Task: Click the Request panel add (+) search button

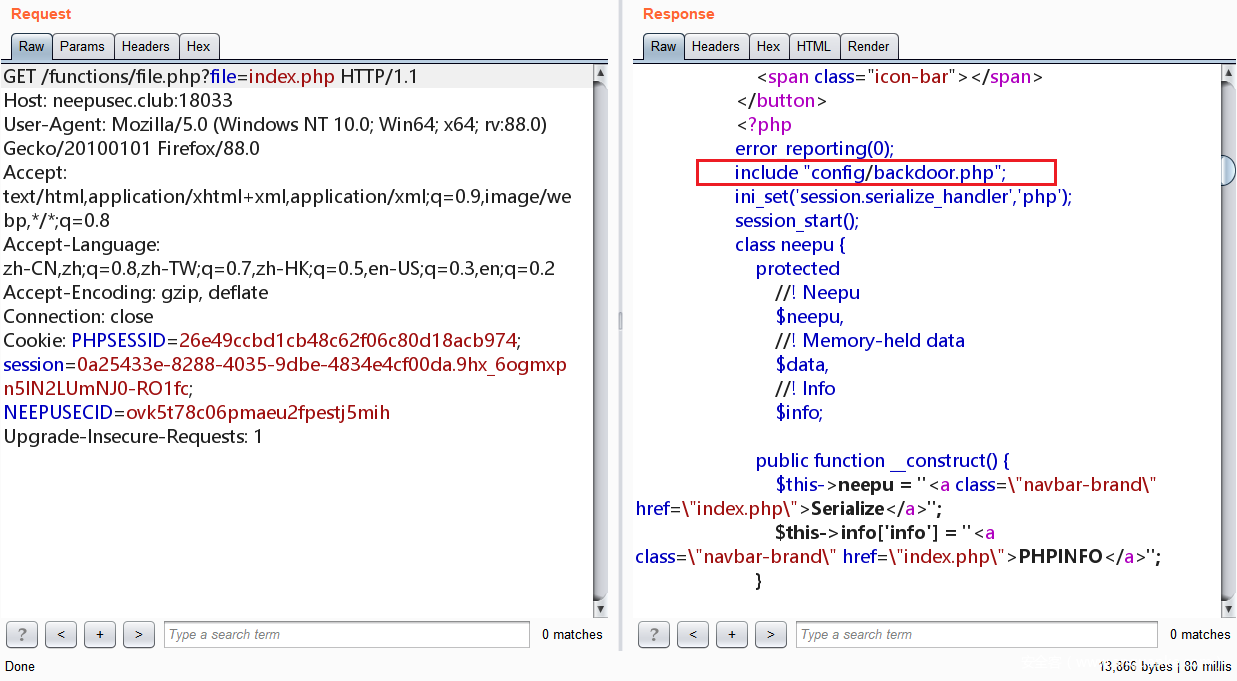Action: (x=100, y=634)
